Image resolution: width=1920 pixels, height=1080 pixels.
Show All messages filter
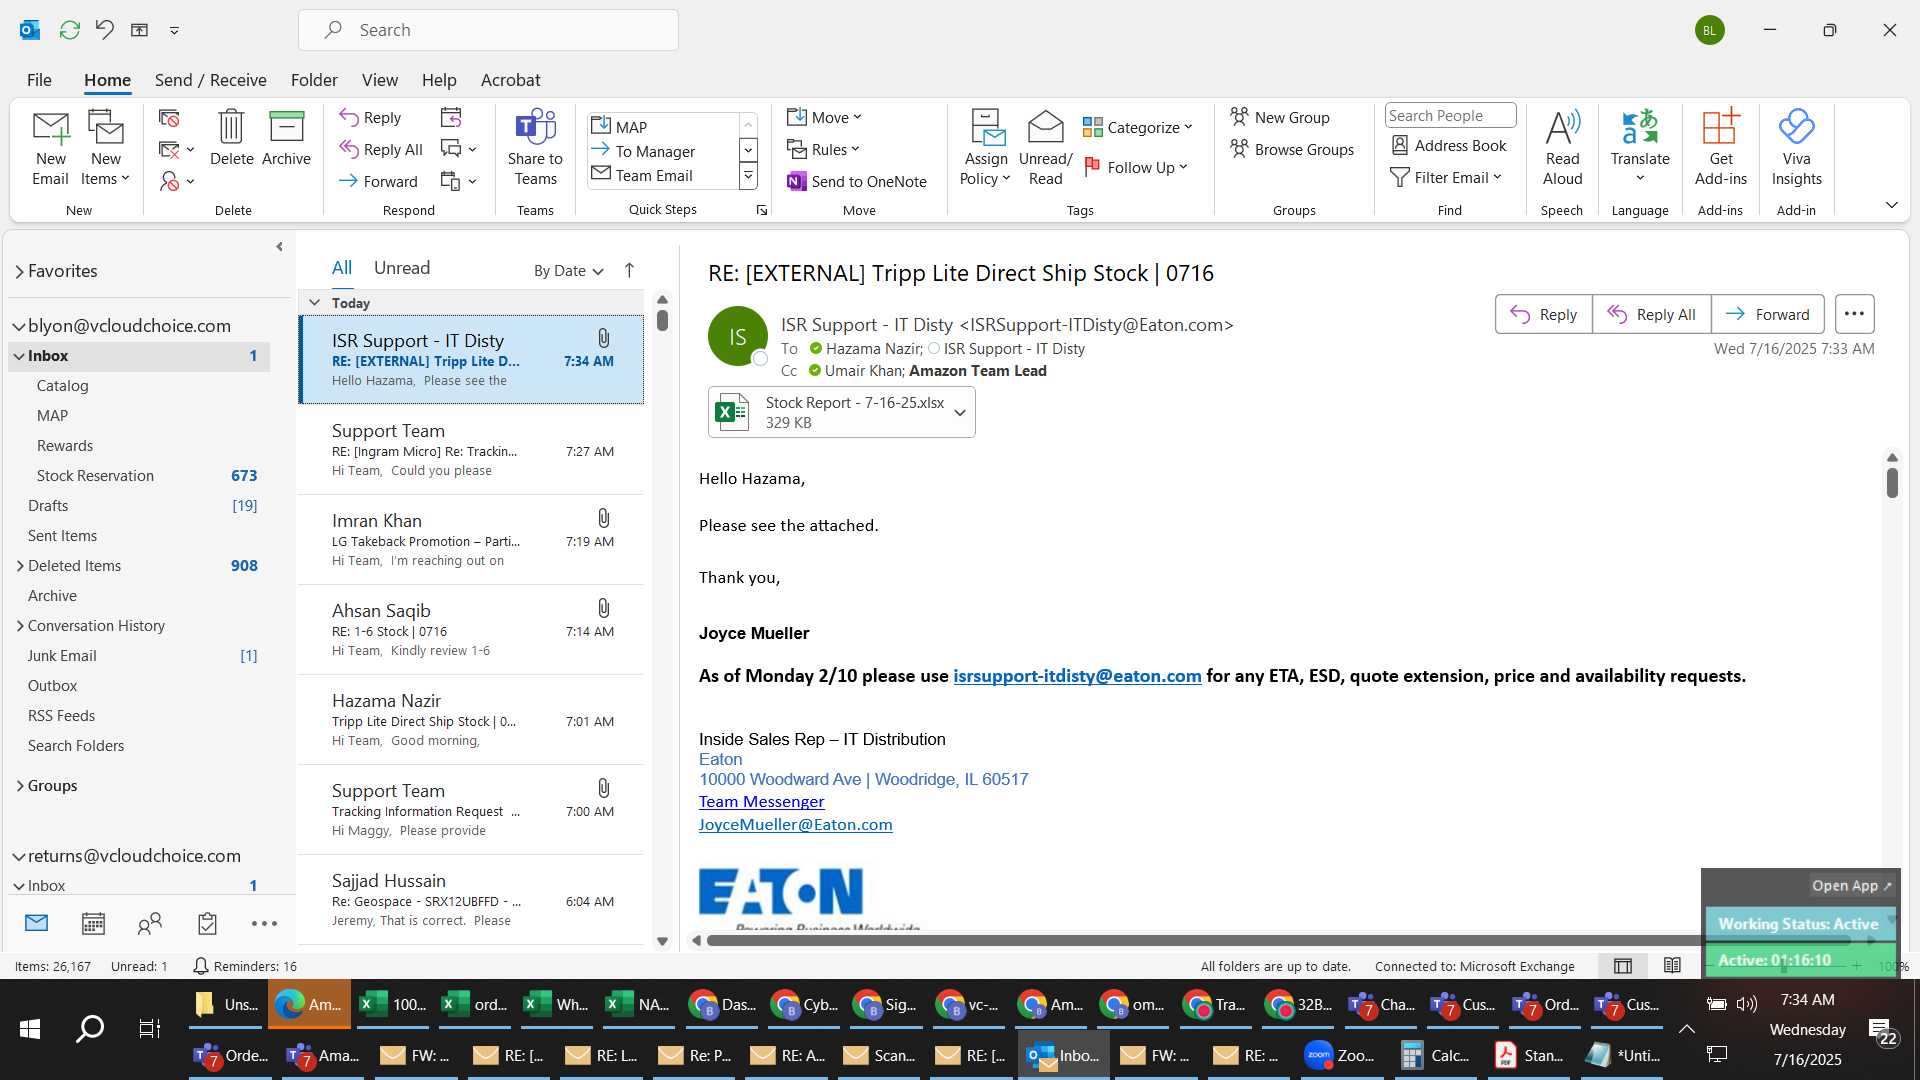[342, 268]
